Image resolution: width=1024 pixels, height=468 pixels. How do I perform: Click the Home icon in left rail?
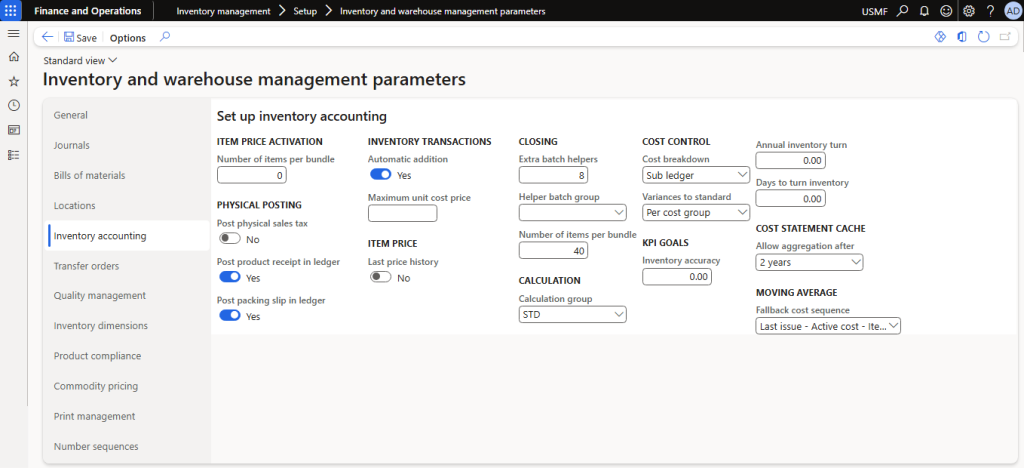click(x=13, y=57)
